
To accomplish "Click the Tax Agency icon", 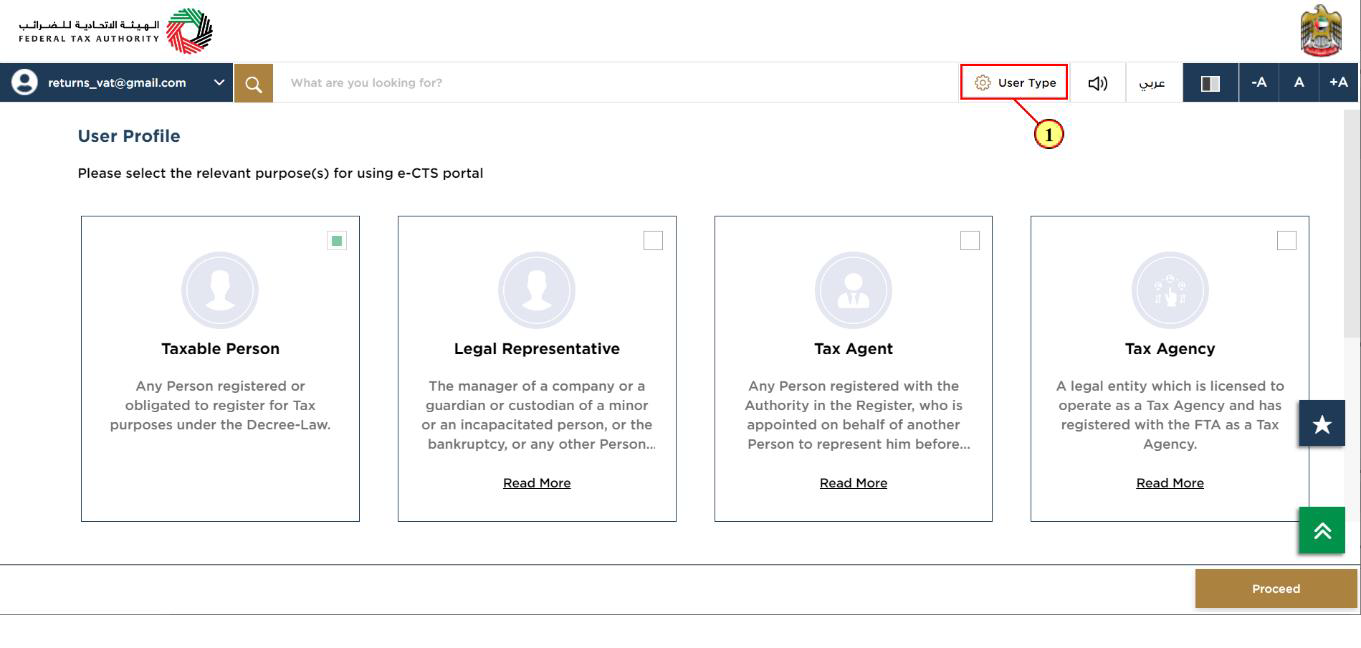I will pos(1170,289).
